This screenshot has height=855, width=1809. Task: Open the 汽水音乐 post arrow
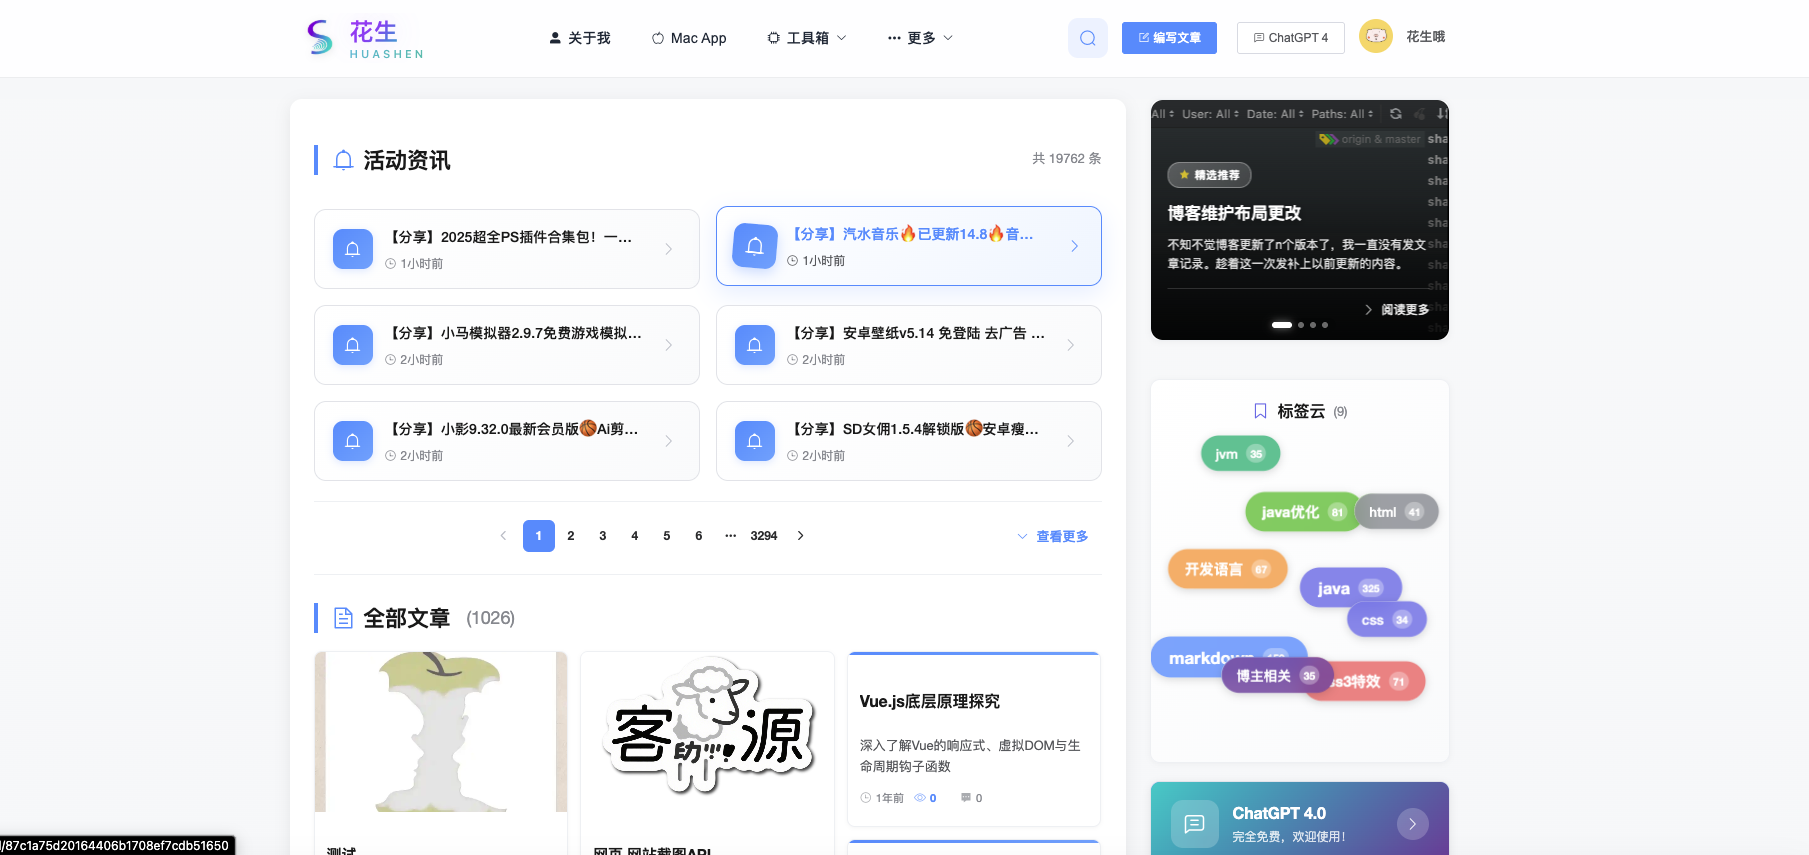(x=1074, y=246)
